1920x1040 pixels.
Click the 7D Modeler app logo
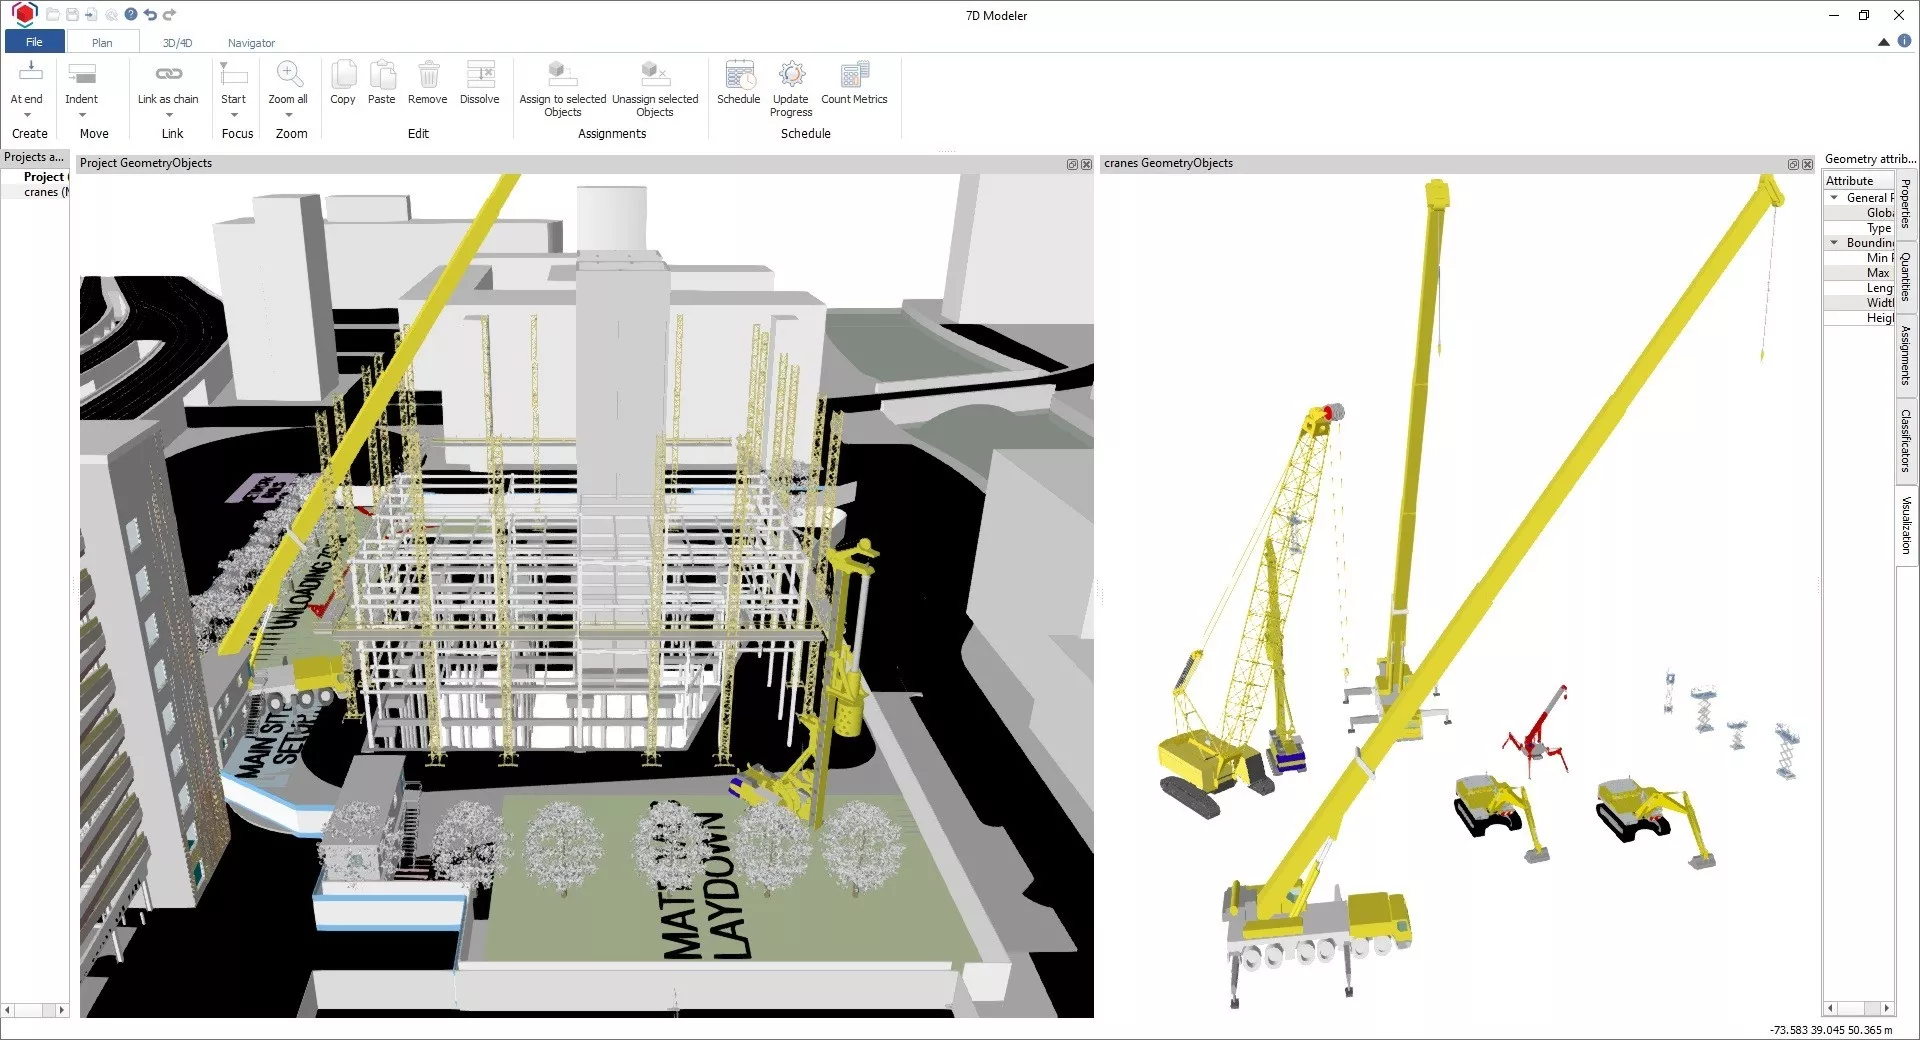pyautogui.click(x=24, y=14)
